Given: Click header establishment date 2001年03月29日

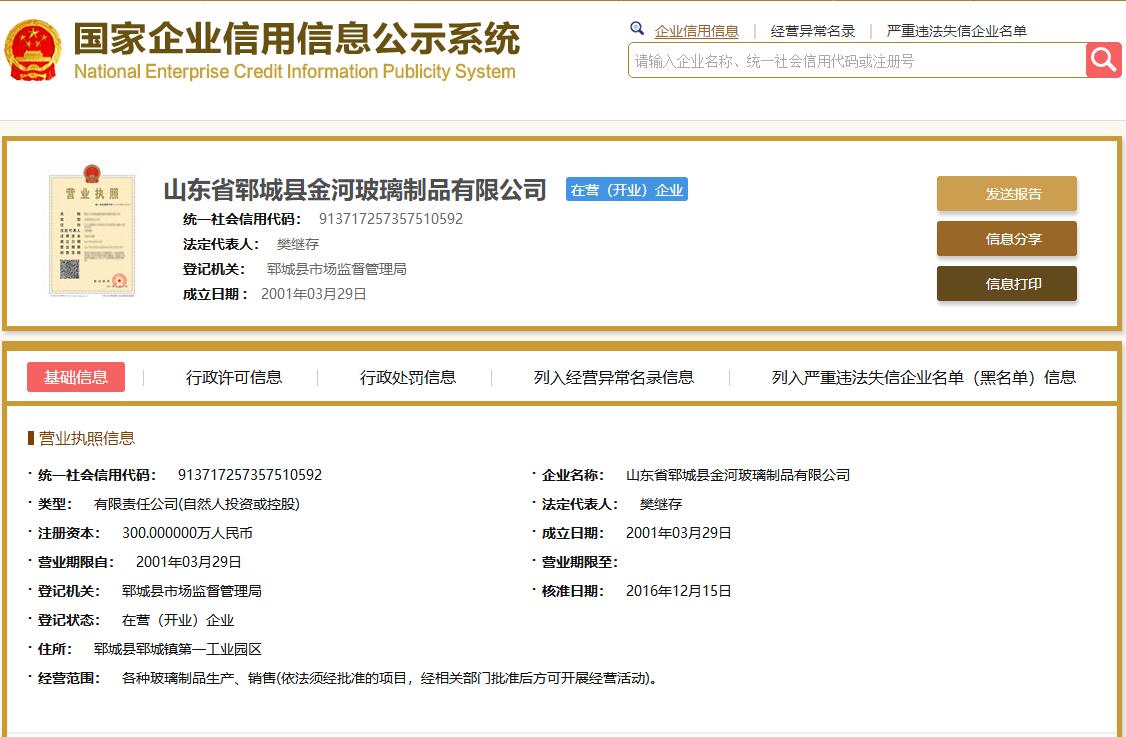Looking at the screenshot, I should coord(314,294).
